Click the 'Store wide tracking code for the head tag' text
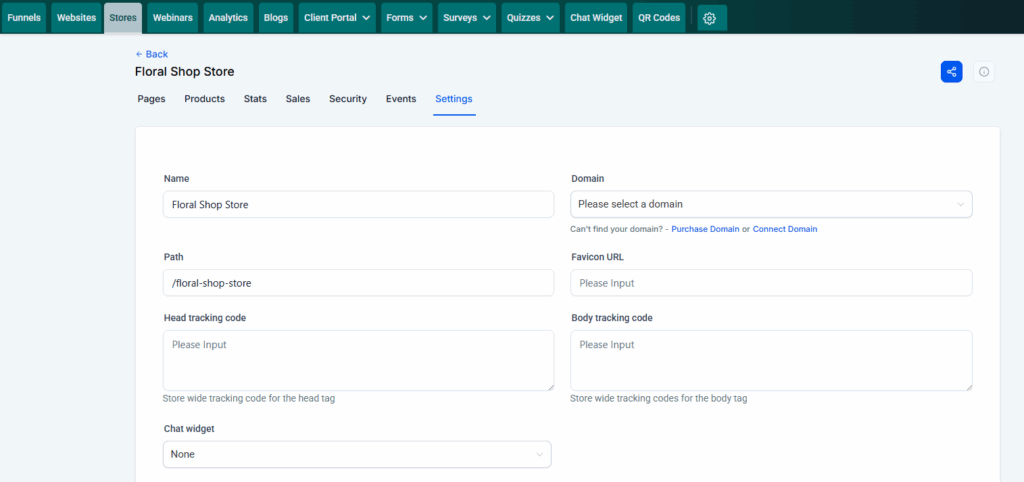 tap(249, 398)
